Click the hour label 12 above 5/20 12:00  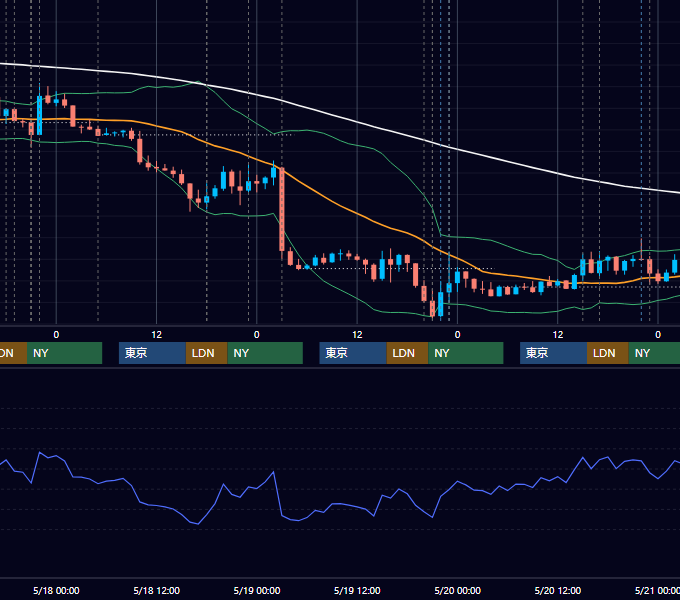558,335
